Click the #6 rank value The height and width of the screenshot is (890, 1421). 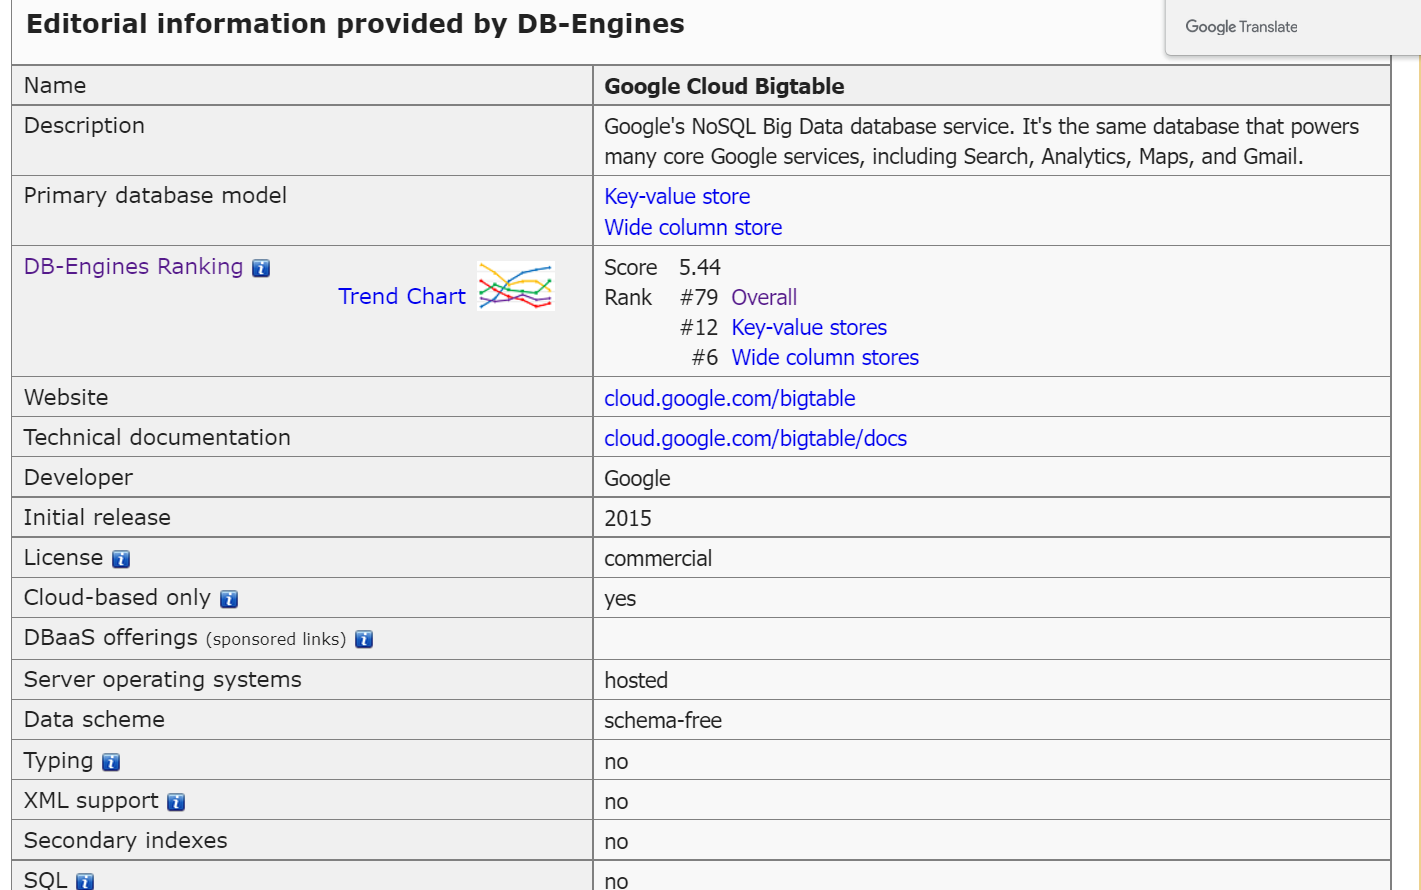tap(705, 357)
